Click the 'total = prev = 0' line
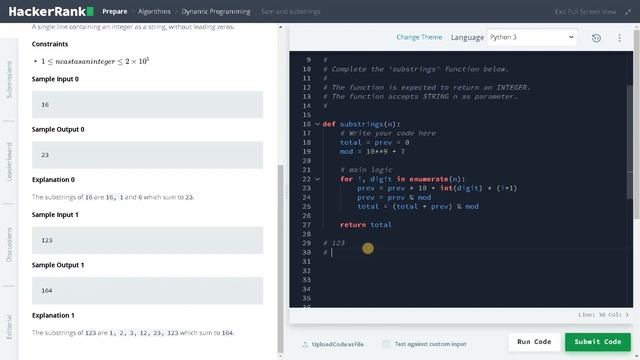 coord(374,142)
